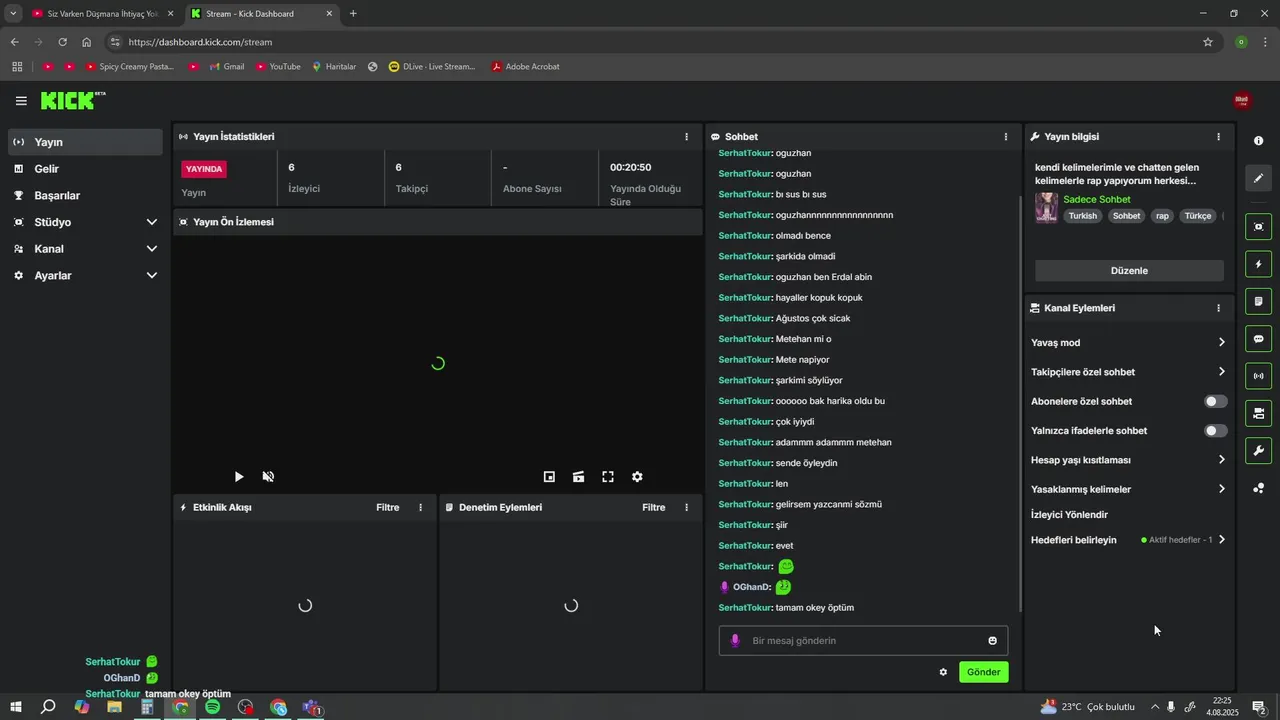Screen dimensions: 1280x720
Task: Click the browser address bar
Action: [x=660, y=42]
